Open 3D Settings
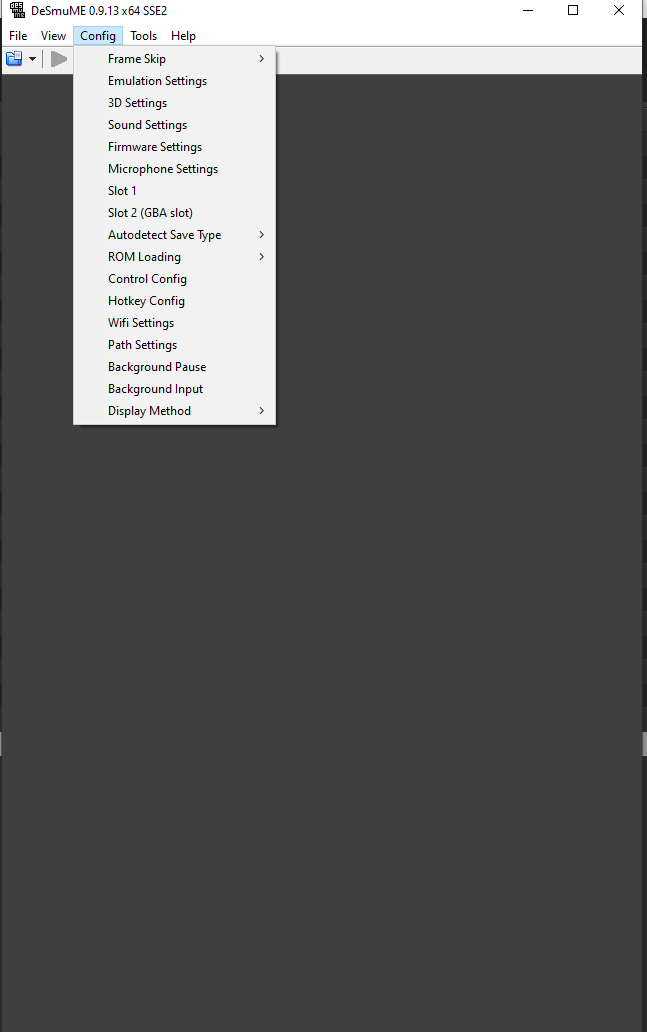This screenshot has height=1032, width=647. coord(174,103)
